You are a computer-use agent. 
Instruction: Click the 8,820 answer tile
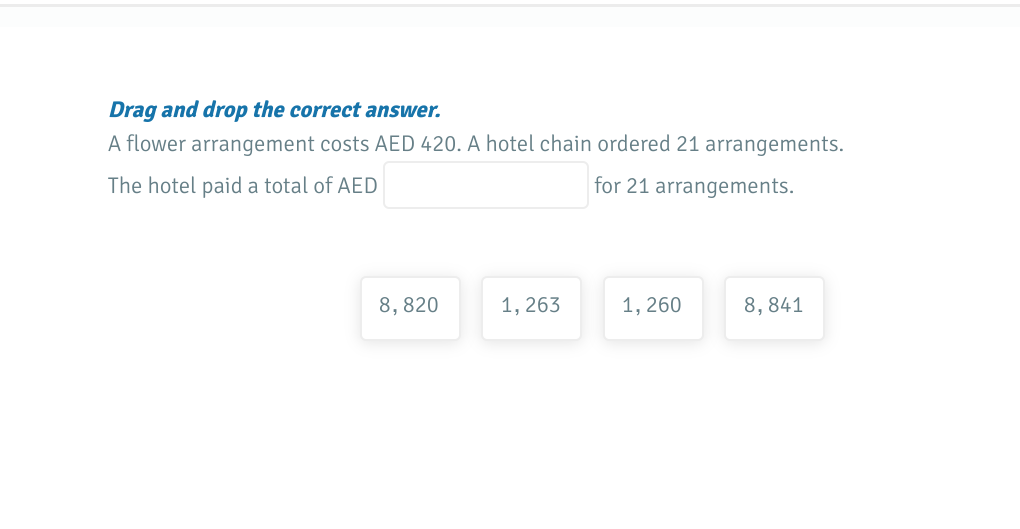(410, 307)
